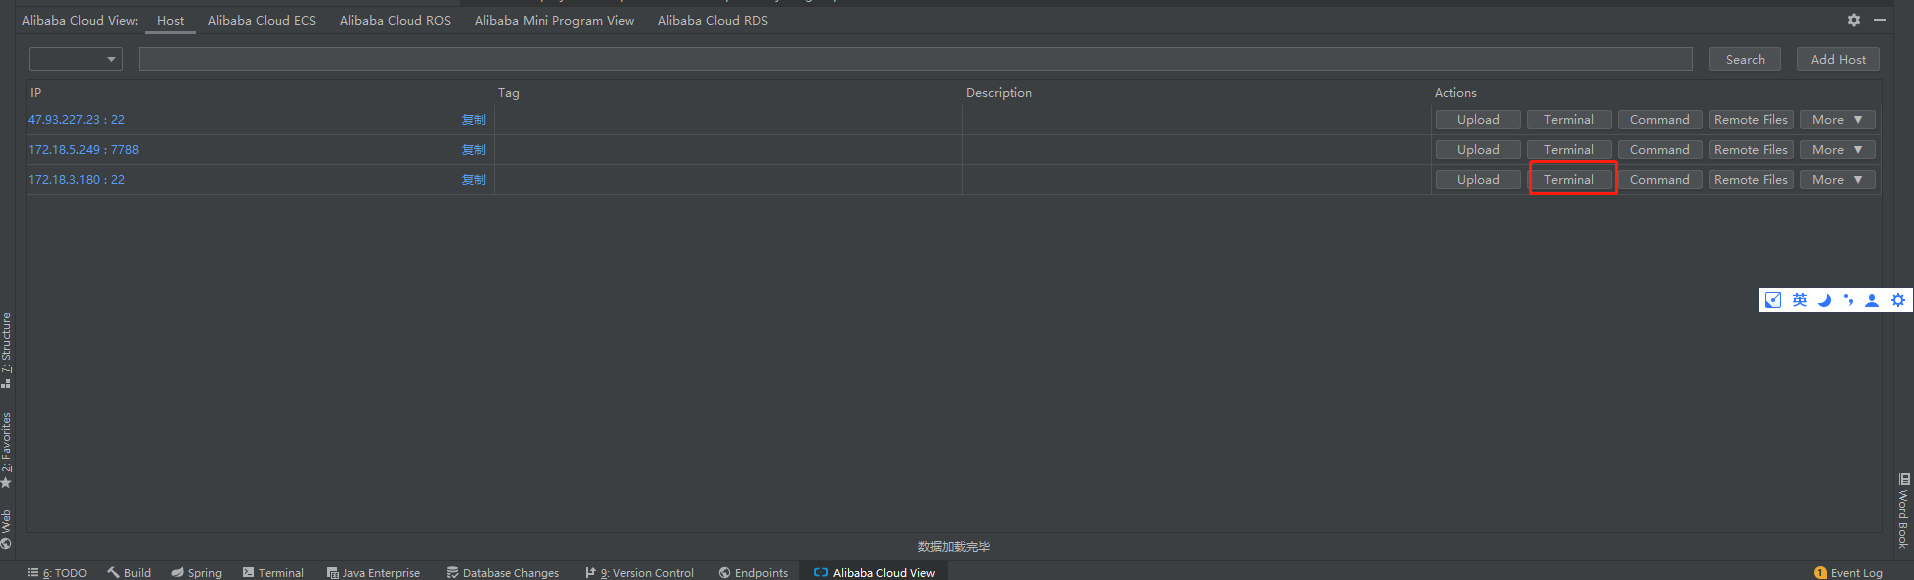1914x580 pixels.
Task: Open the Spring tool window
Action: pyautogui.click(x=196, y=573)
